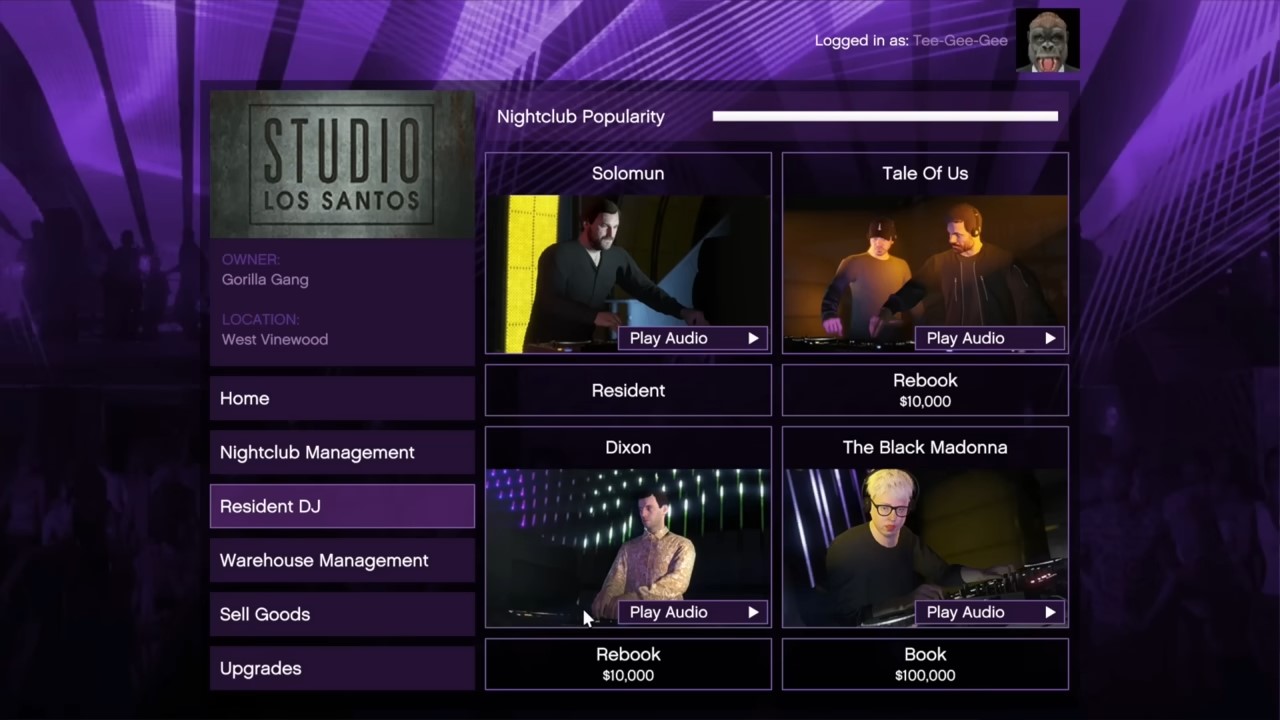1280x720 pixels.
Task: Click the Studio Los Santos logo
Action: coord(342,164)
